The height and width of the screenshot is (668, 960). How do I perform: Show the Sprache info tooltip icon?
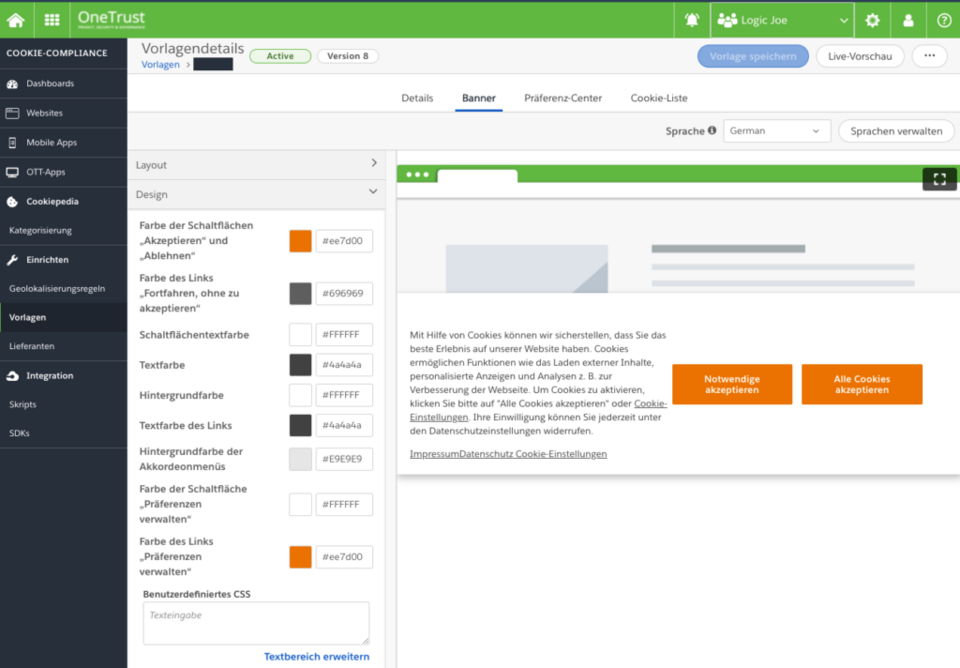pos(712,130)
